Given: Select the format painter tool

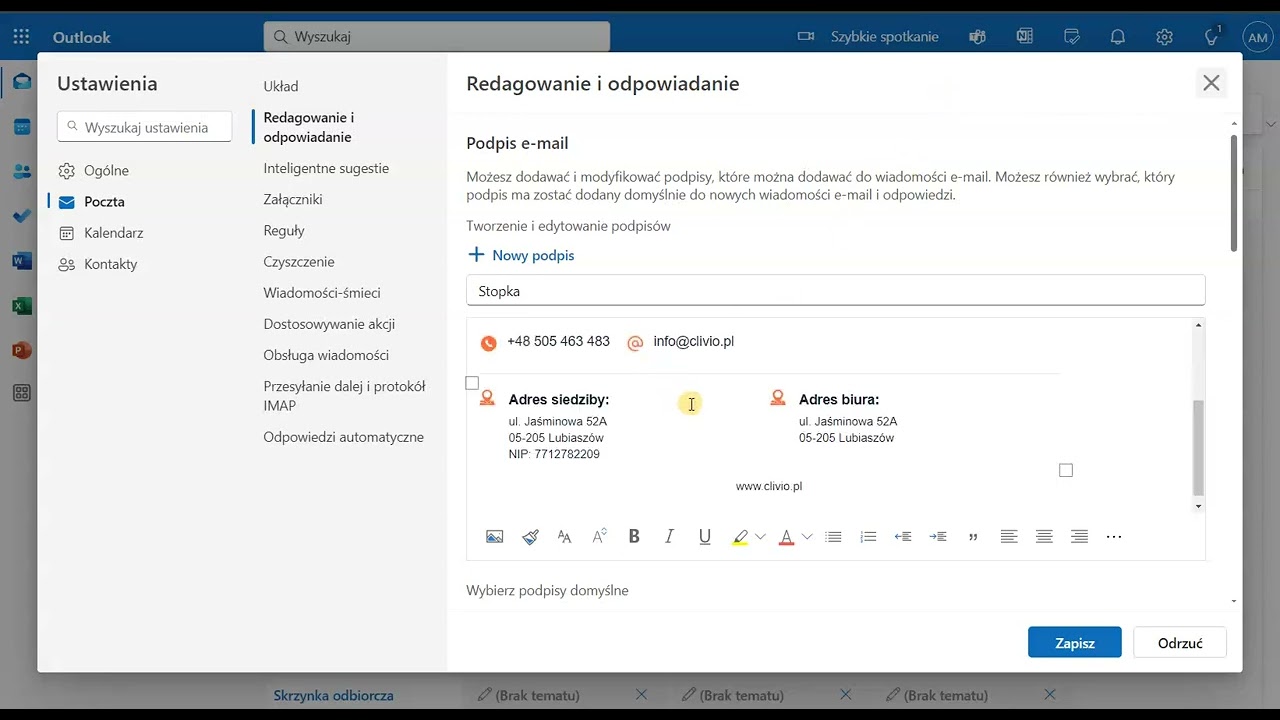Looking at the screenshot, I should tap(530, 537).
